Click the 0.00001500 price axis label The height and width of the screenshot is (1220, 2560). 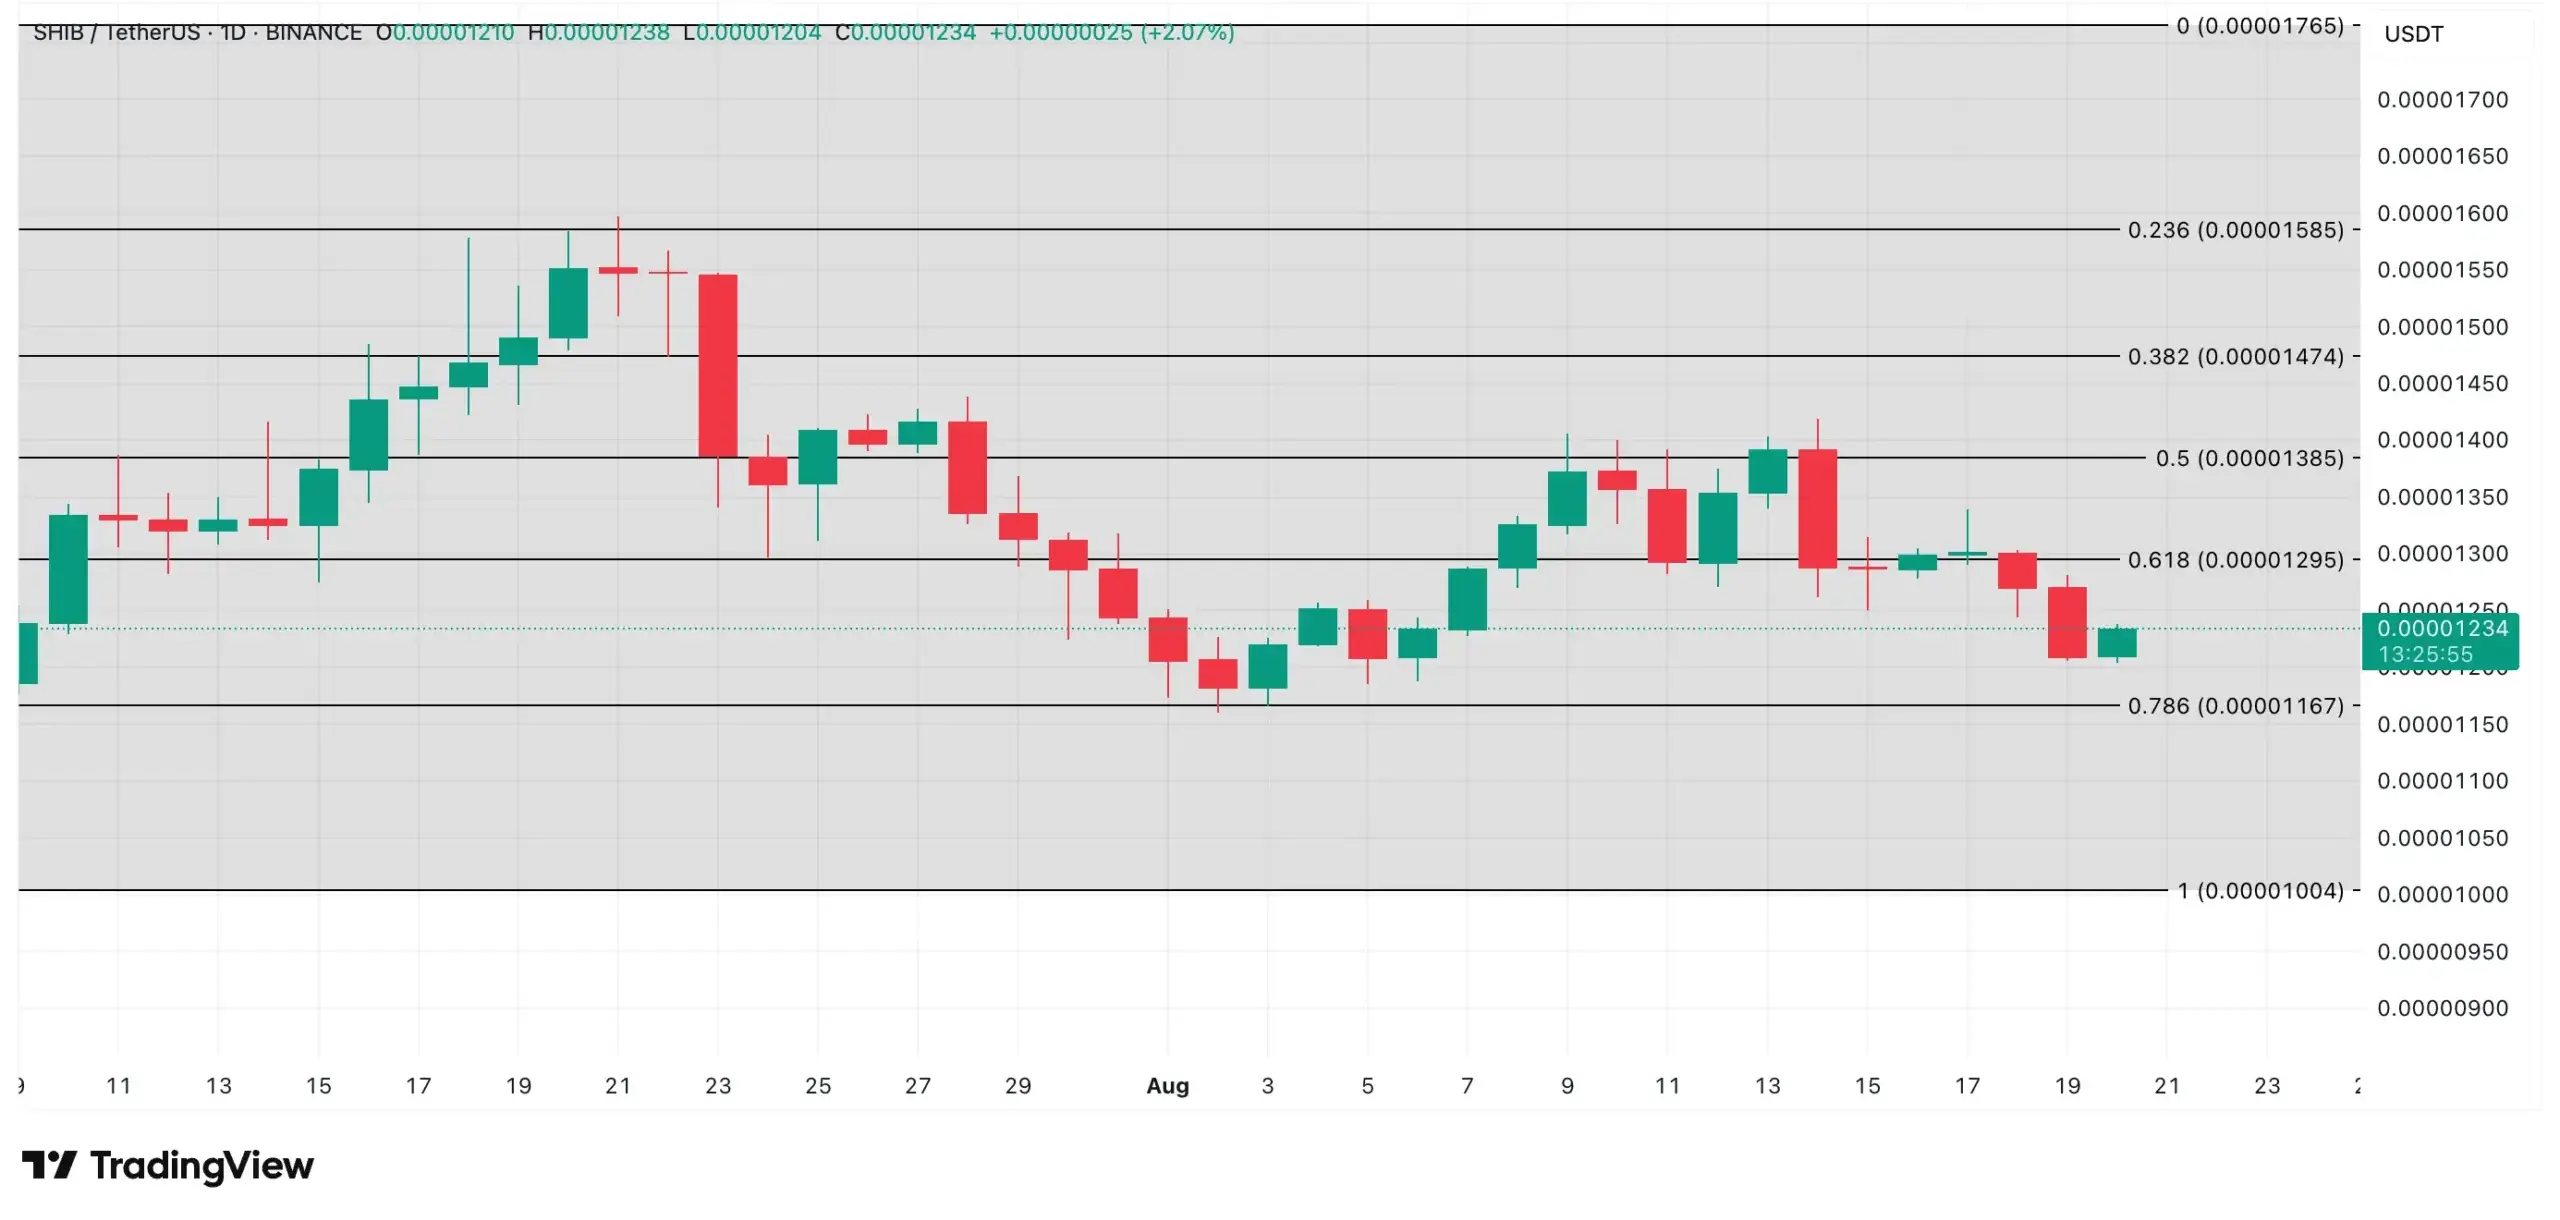[2442, 327]
